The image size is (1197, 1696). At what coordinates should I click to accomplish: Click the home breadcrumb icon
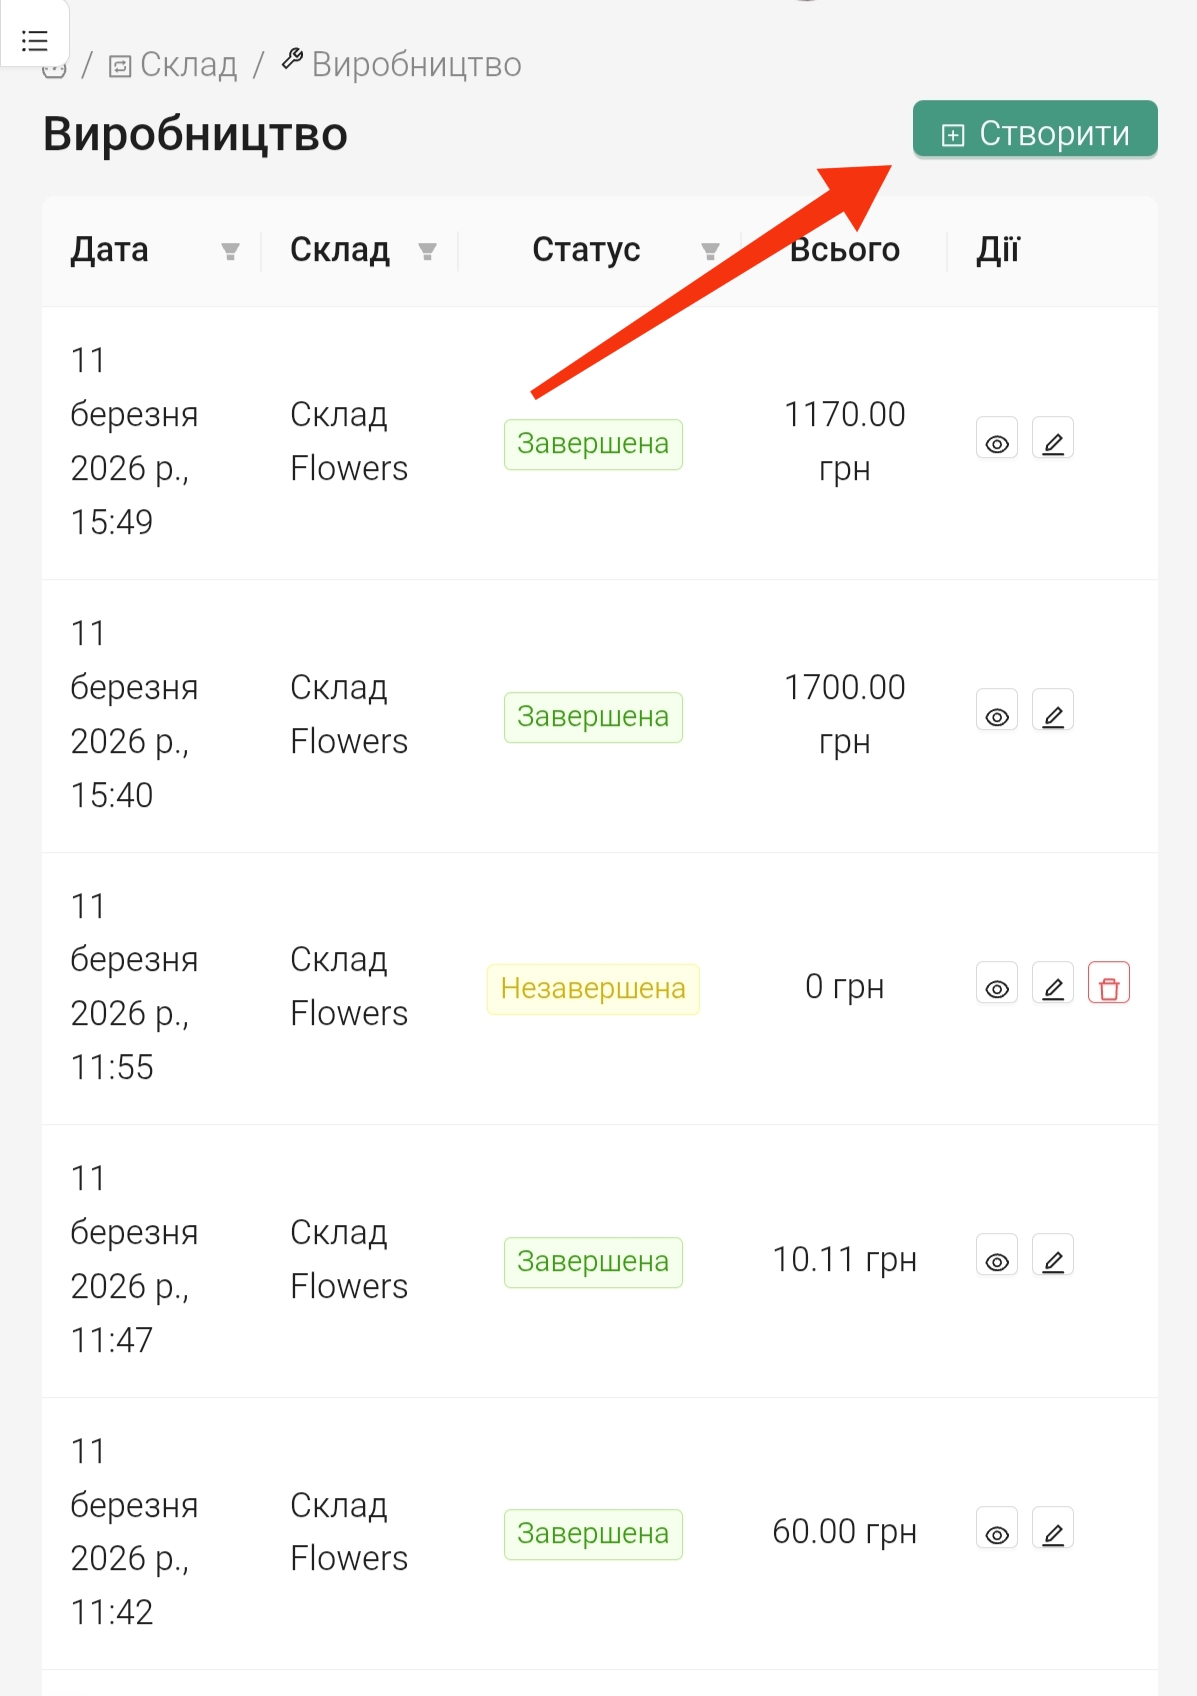tap(54, 69)
